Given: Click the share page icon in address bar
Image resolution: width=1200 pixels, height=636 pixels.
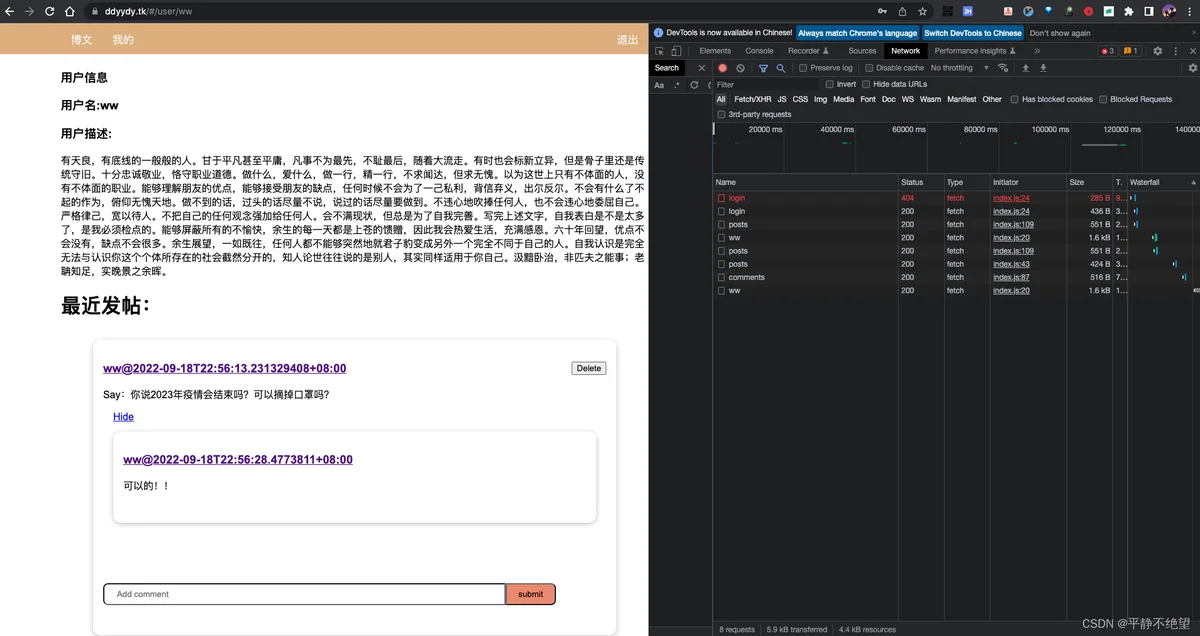Looking at the screenshot, I should point(903,11).
